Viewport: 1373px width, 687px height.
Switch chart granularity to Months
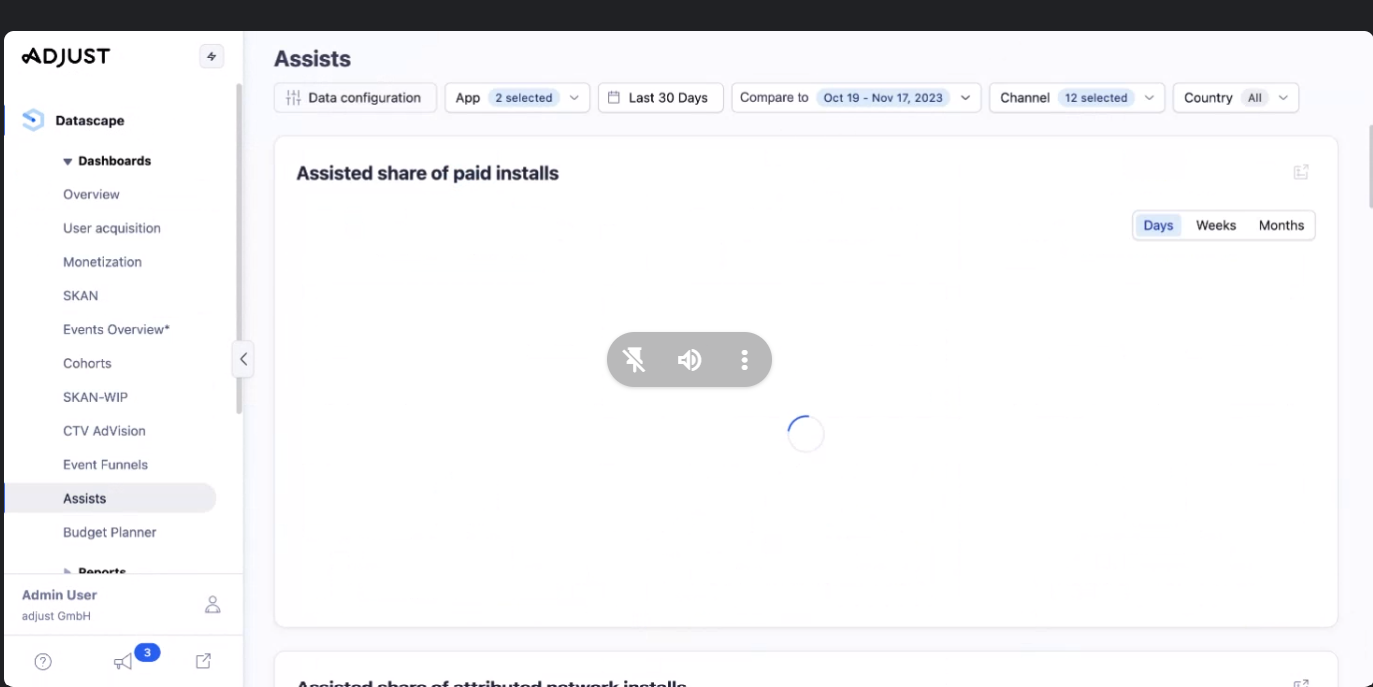pos(1281,226)
